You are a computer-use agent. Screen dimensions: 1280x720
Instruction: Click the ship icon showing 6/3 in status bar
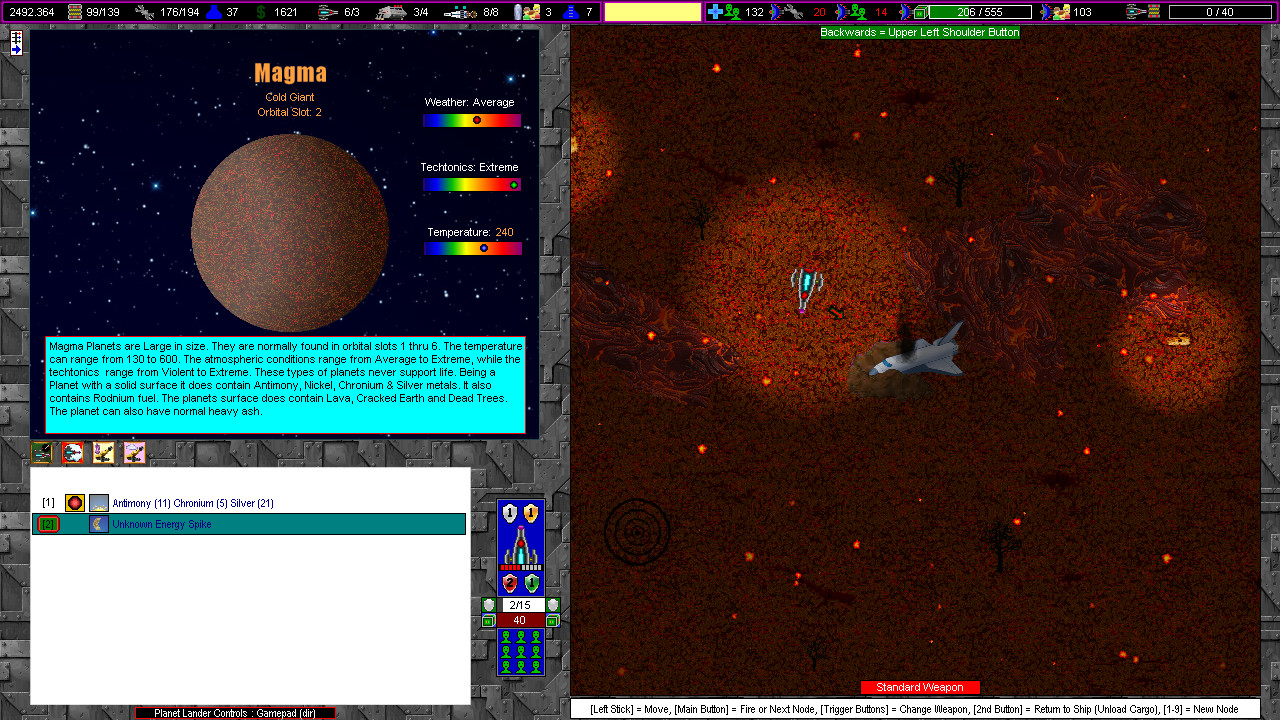pos(325,11)
